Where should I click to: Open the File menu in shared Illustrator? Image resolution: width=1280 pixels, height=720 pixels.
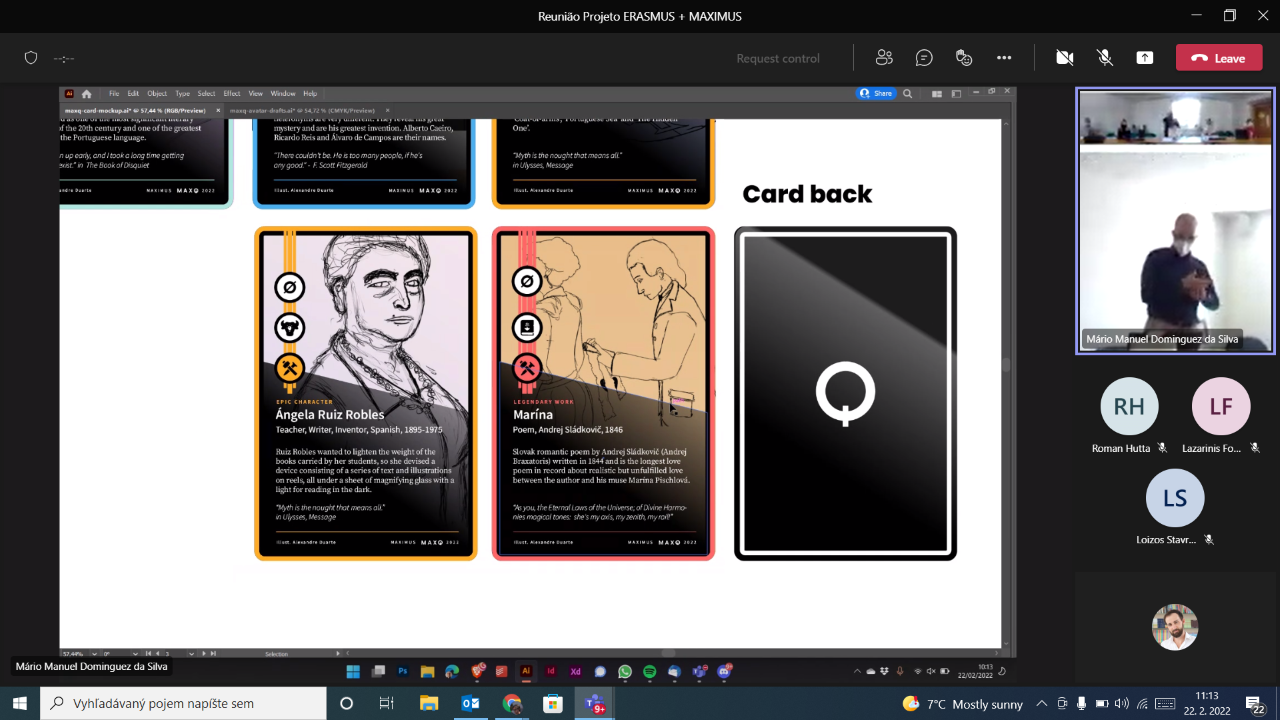point(114,93)
